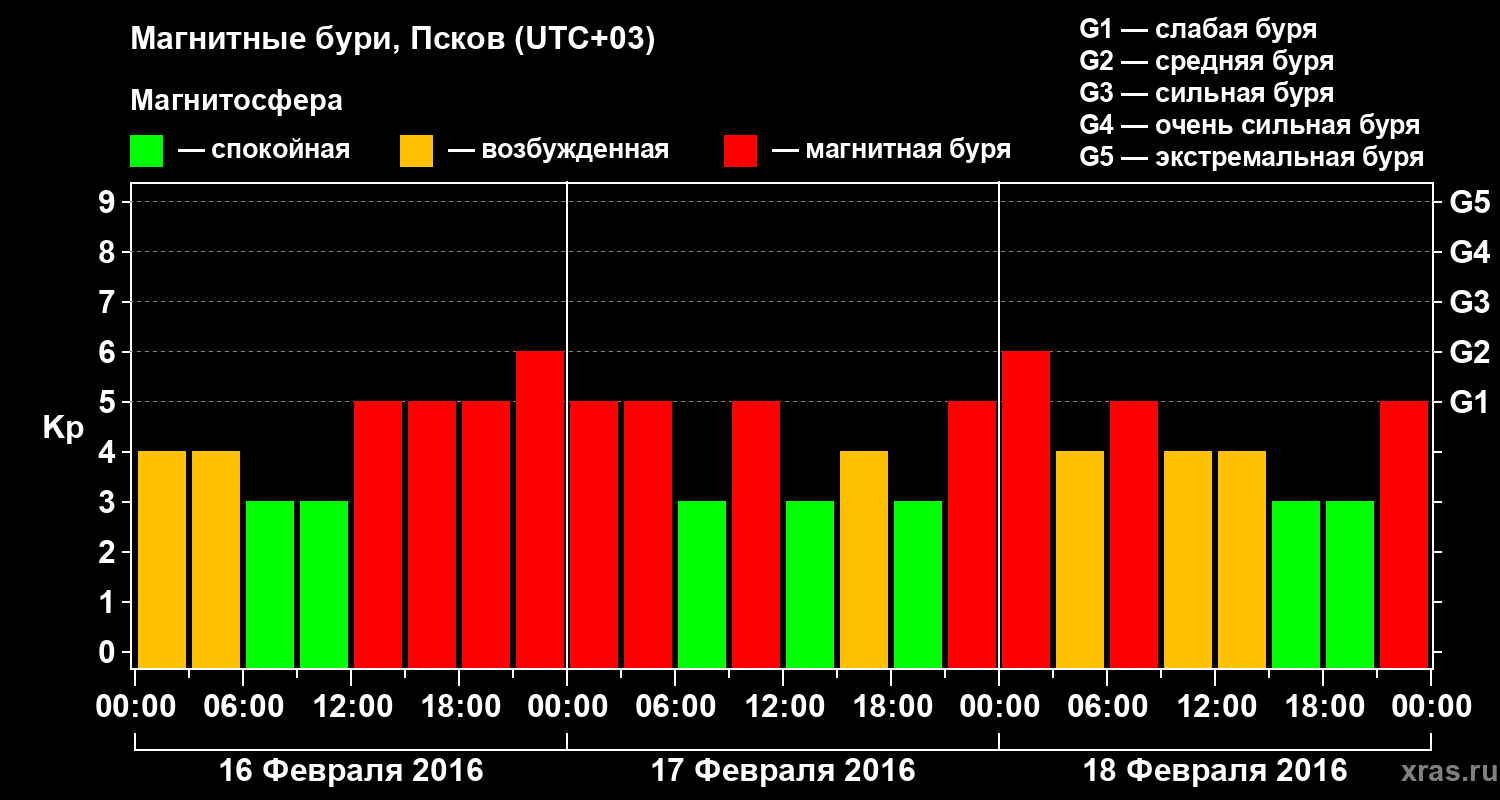Select the Kp 6 bar on 16 Февраля
1500x800 pixels.
[x=540, y=509]
